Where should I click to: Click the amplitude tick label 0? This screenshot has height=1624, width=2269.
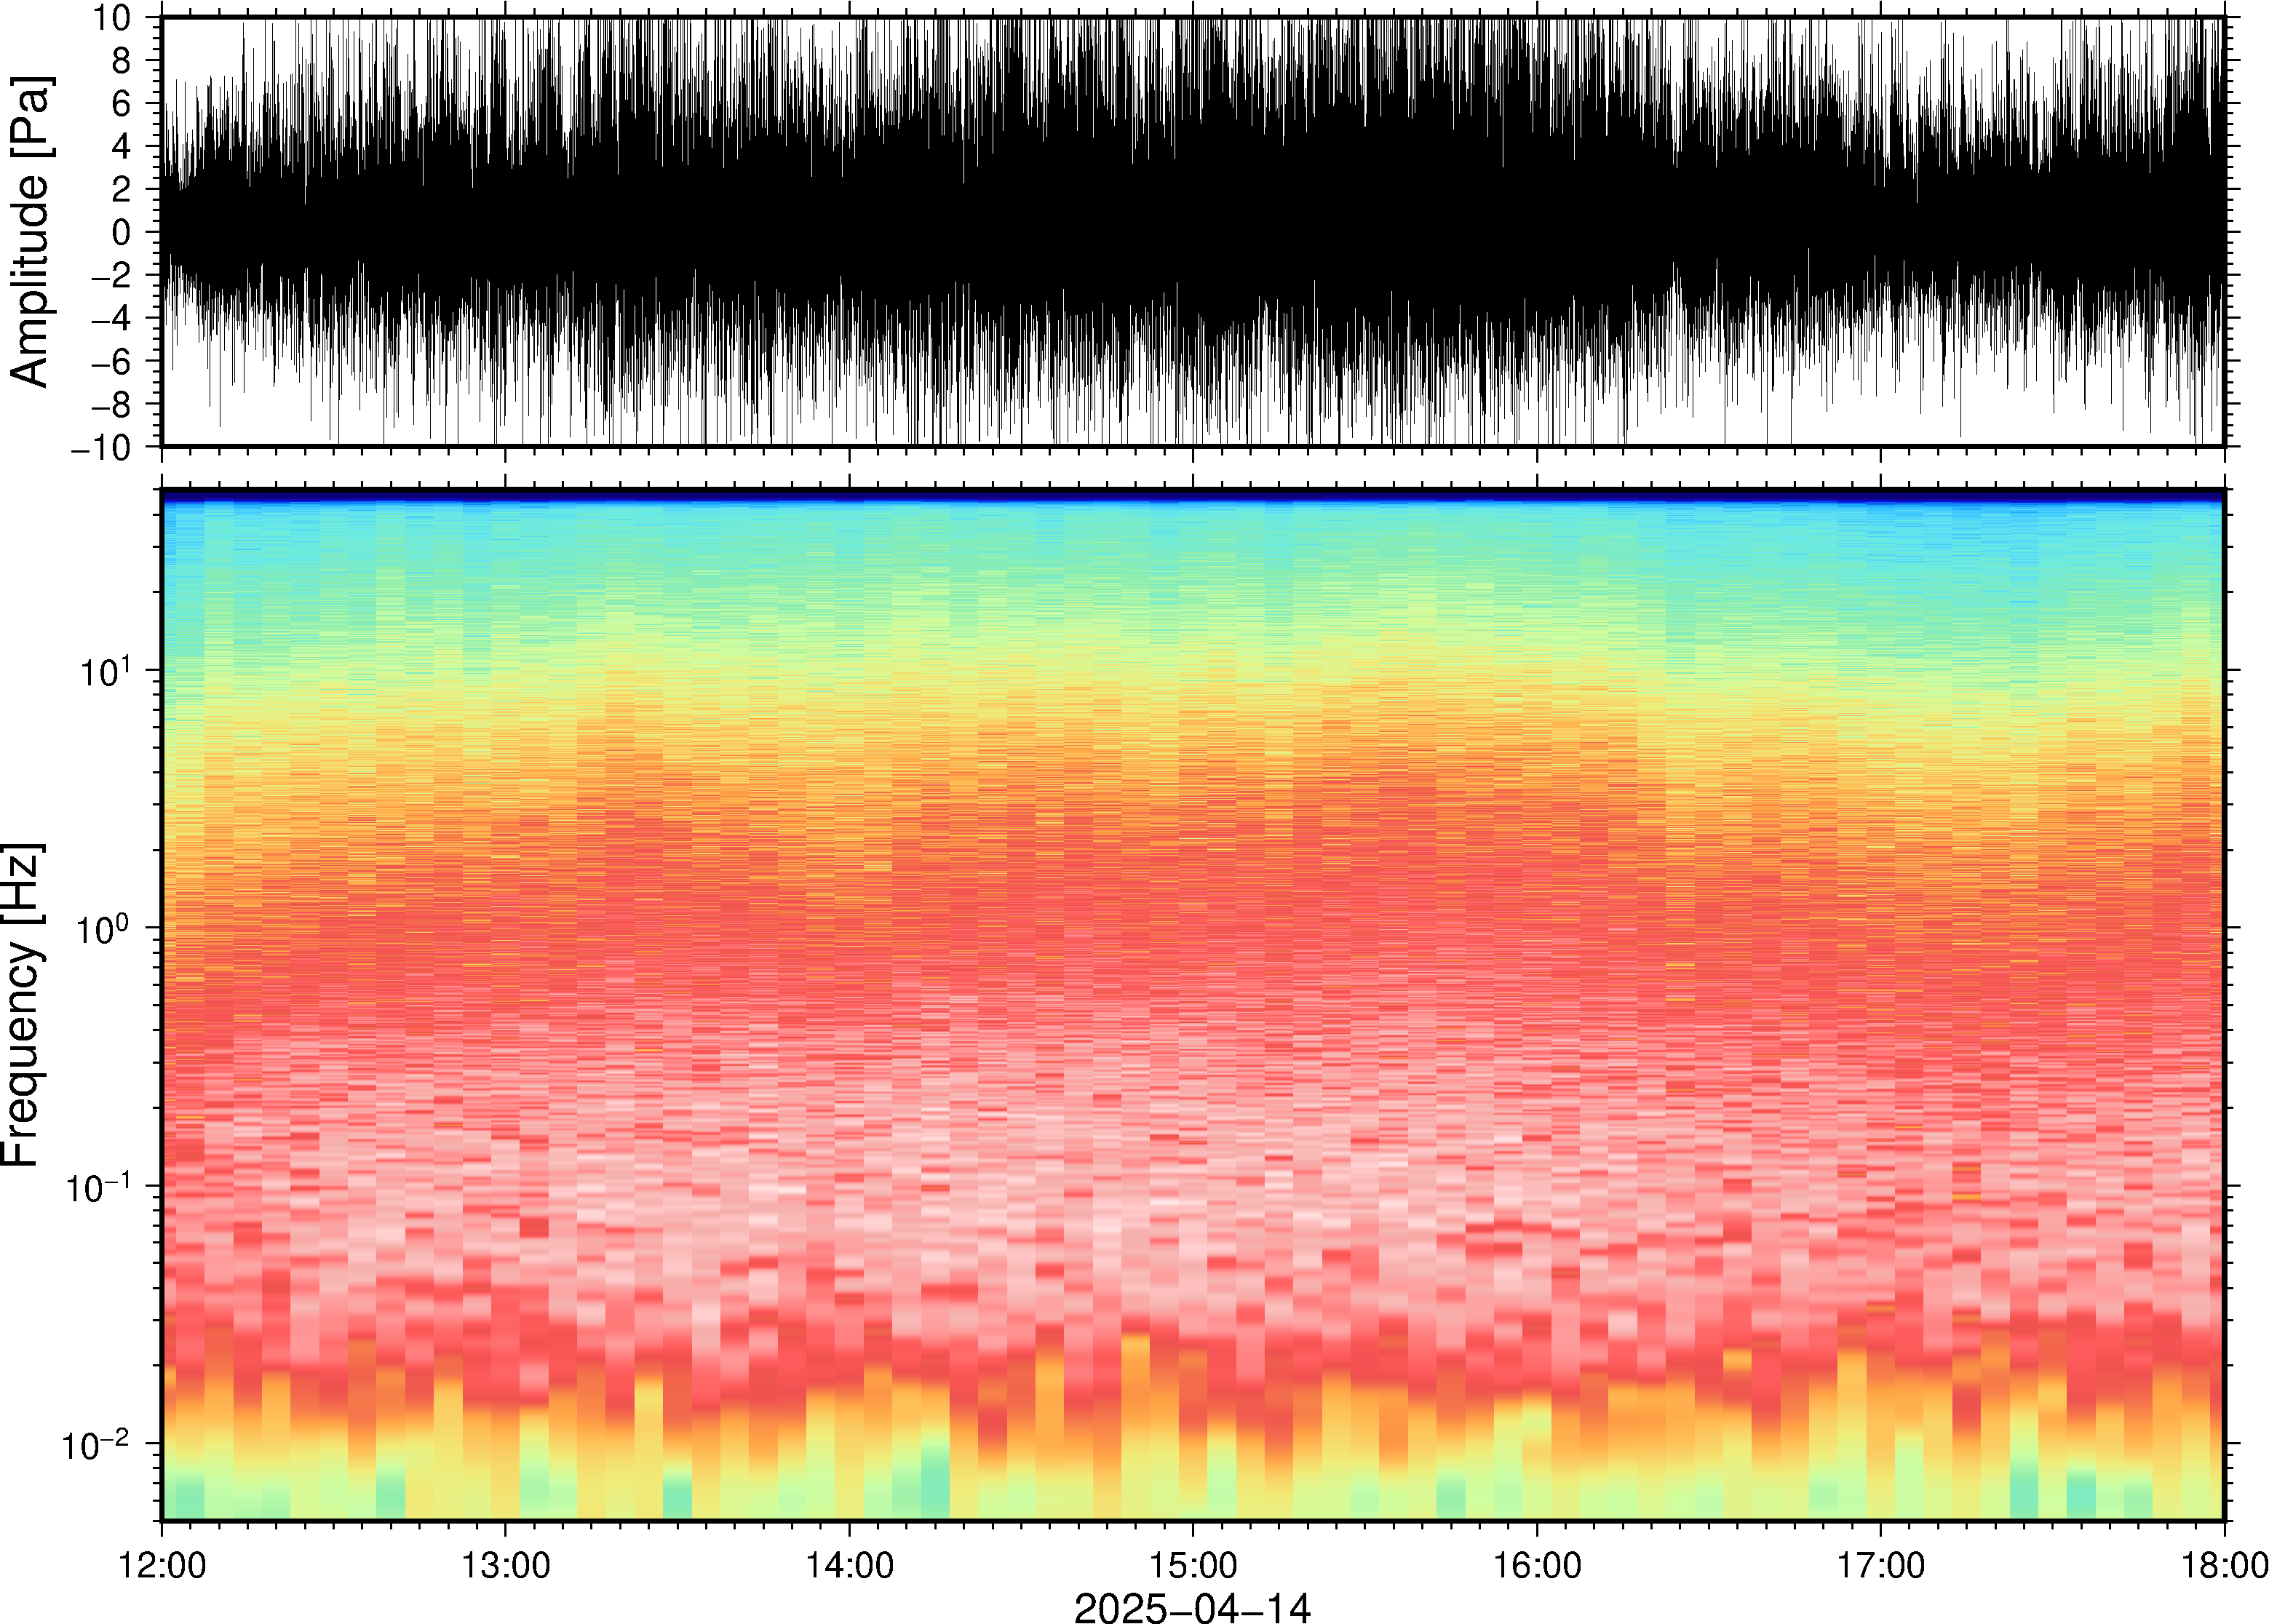tap(122, 232)
